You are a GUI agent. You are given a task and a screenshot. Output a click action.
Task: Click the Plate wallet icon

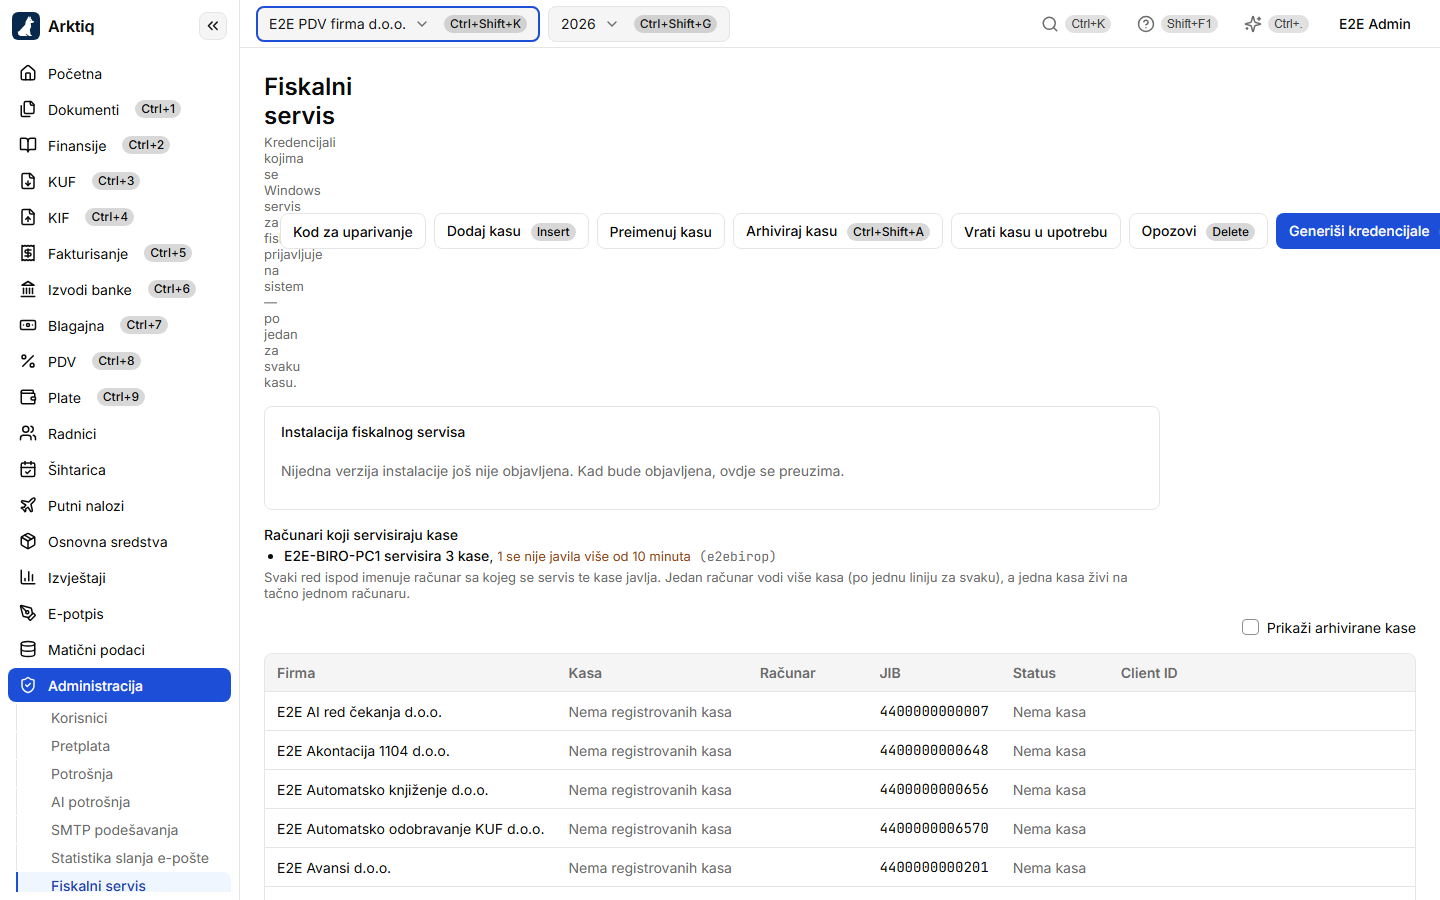[x=28, y=397]
